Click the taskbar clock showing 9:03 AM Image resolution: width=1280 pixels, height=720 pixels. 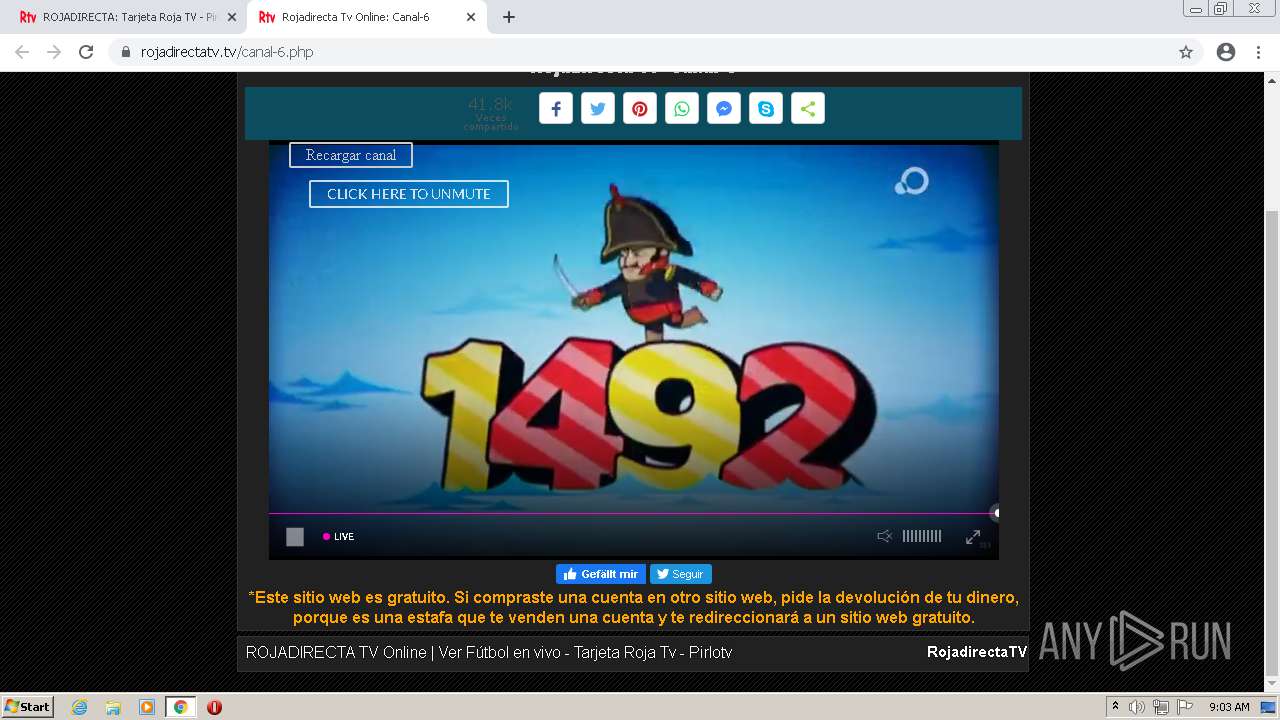point(1229,707)
